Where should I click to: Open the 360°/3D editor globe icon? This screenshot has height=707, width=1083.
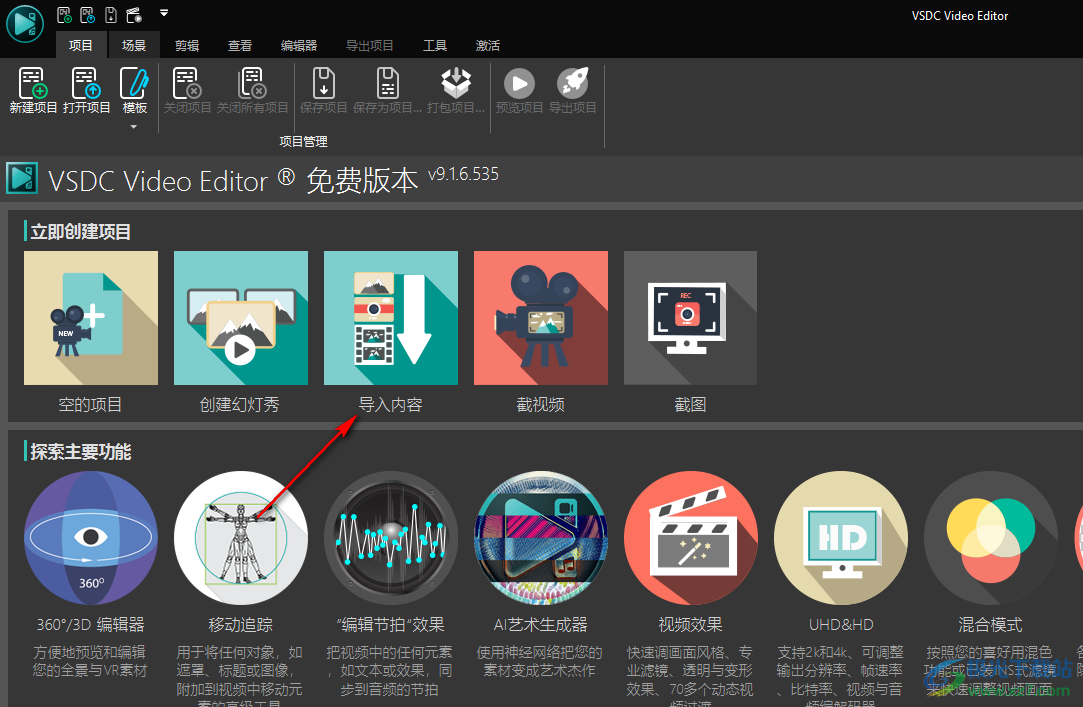click(90, 538)
